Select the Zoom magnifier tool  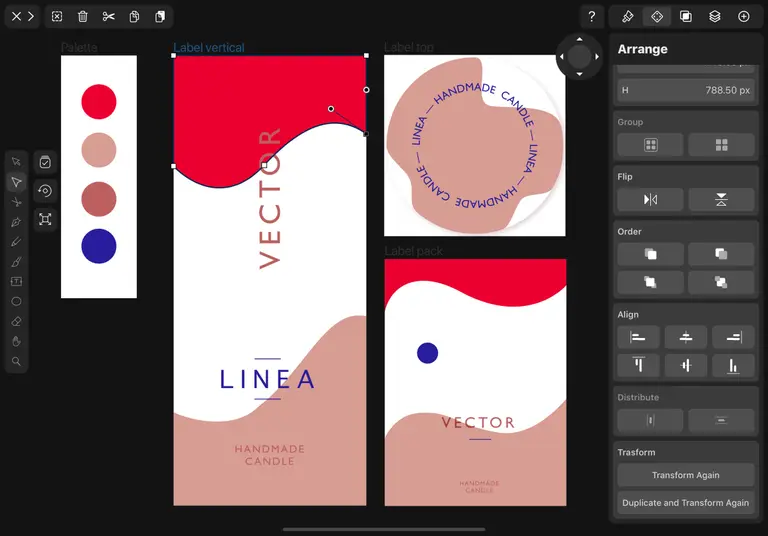(x=16, y=362)
